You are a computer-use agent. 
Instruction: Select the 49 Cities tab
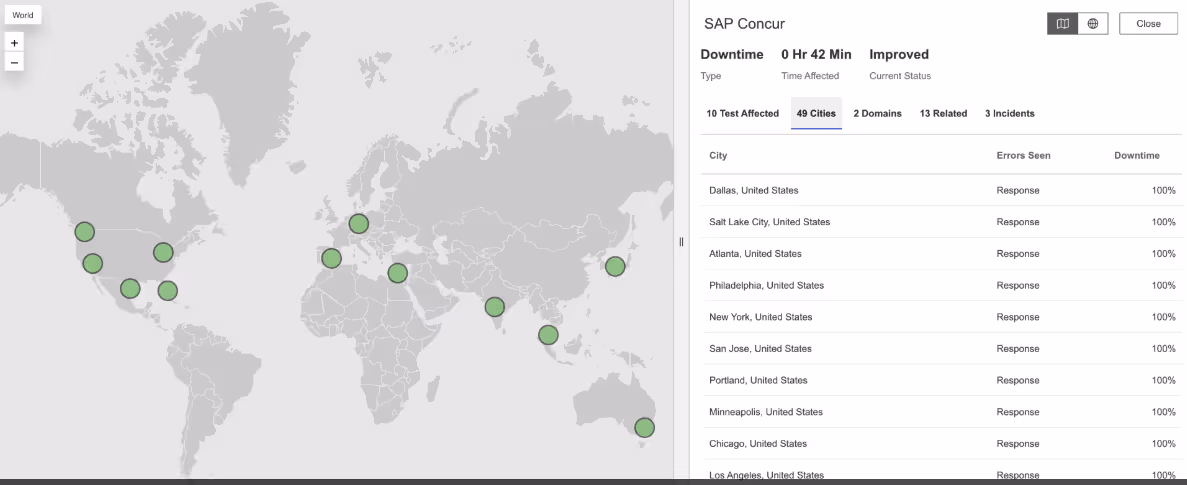pos(816,113)
